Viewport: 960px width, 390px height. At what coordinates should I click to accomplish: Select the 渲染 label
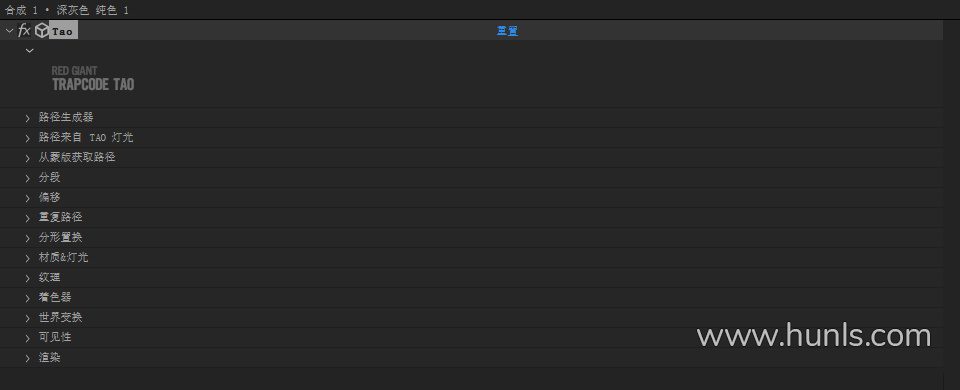(50, 358)
